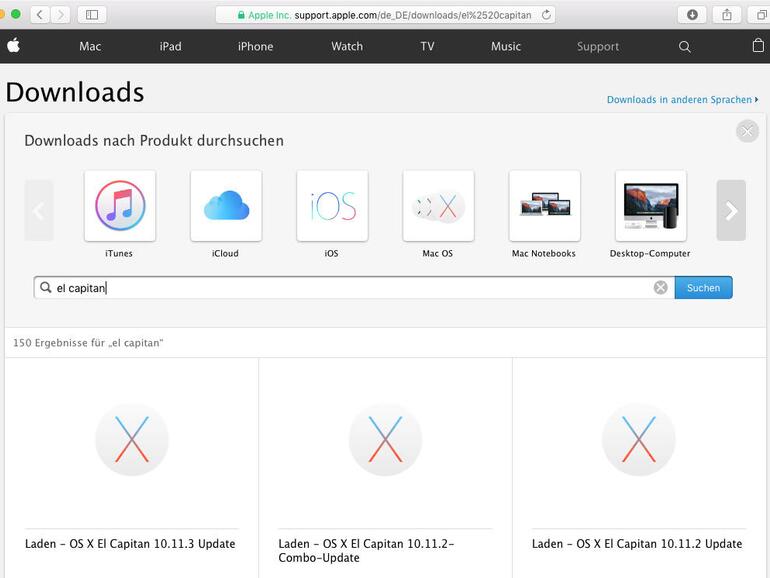This screenshot has width=770, height=578.
Task: Select the Desktop-Computer product icon
Action: 651,206
